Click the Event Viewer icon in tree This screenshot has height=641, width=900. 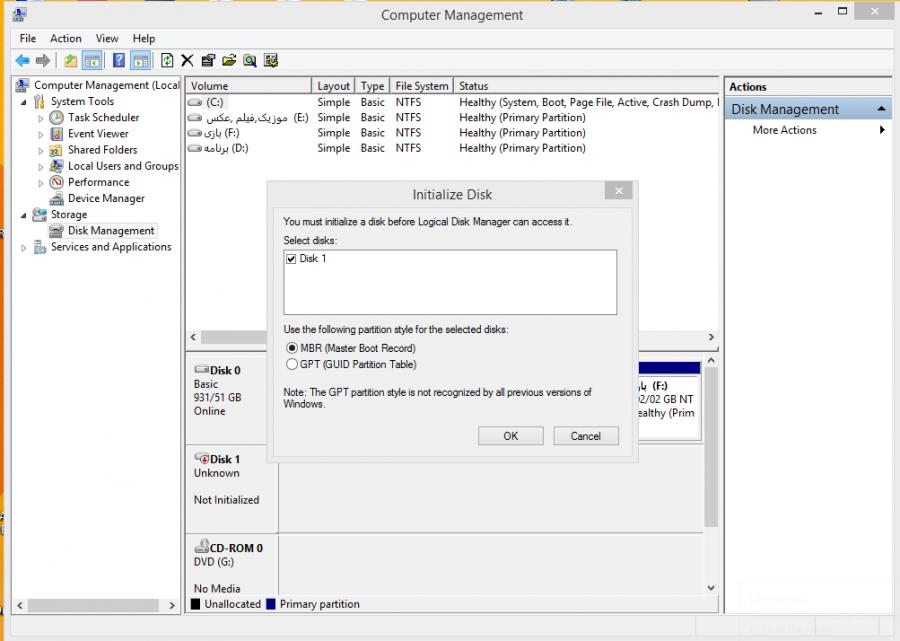(56, 134)
